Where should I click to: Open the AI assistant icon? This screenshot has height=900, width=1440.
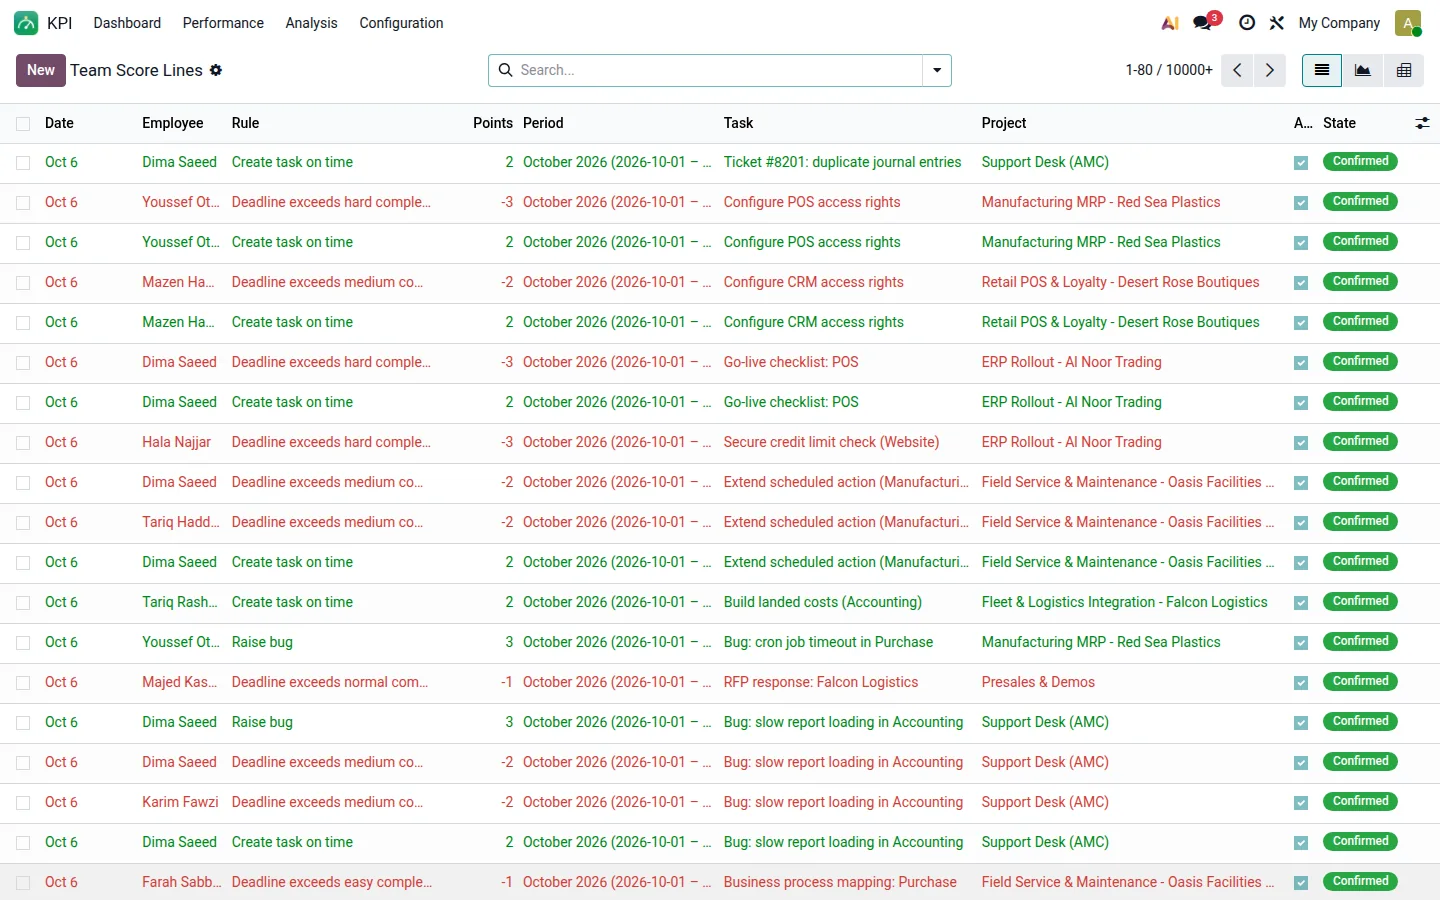click(1170, 23)
